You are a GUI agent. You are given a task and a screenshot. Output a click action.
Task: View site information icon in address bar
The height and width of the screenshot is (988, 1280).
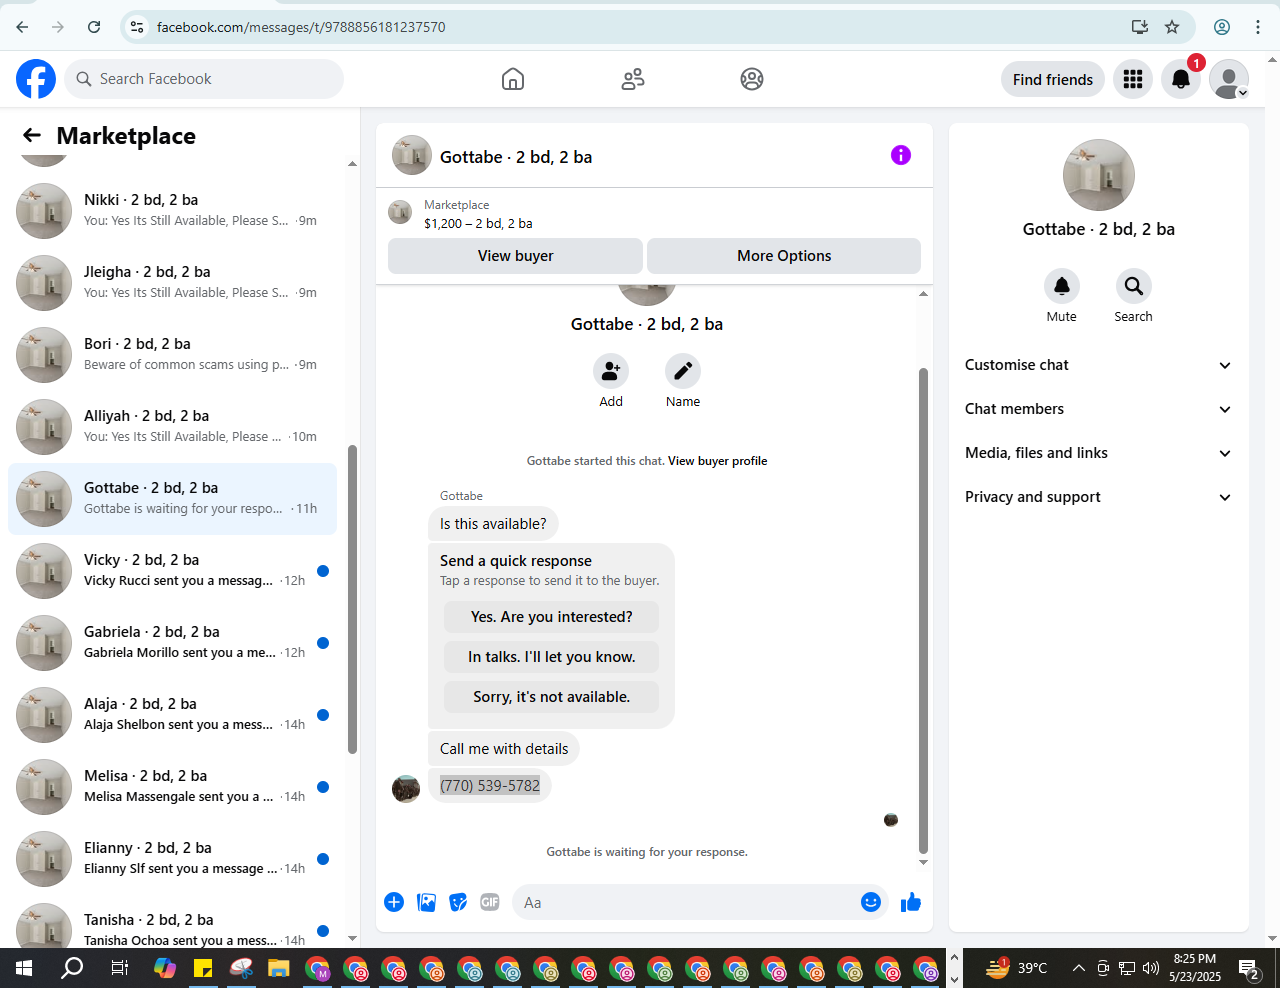click(x=138, y=27)
